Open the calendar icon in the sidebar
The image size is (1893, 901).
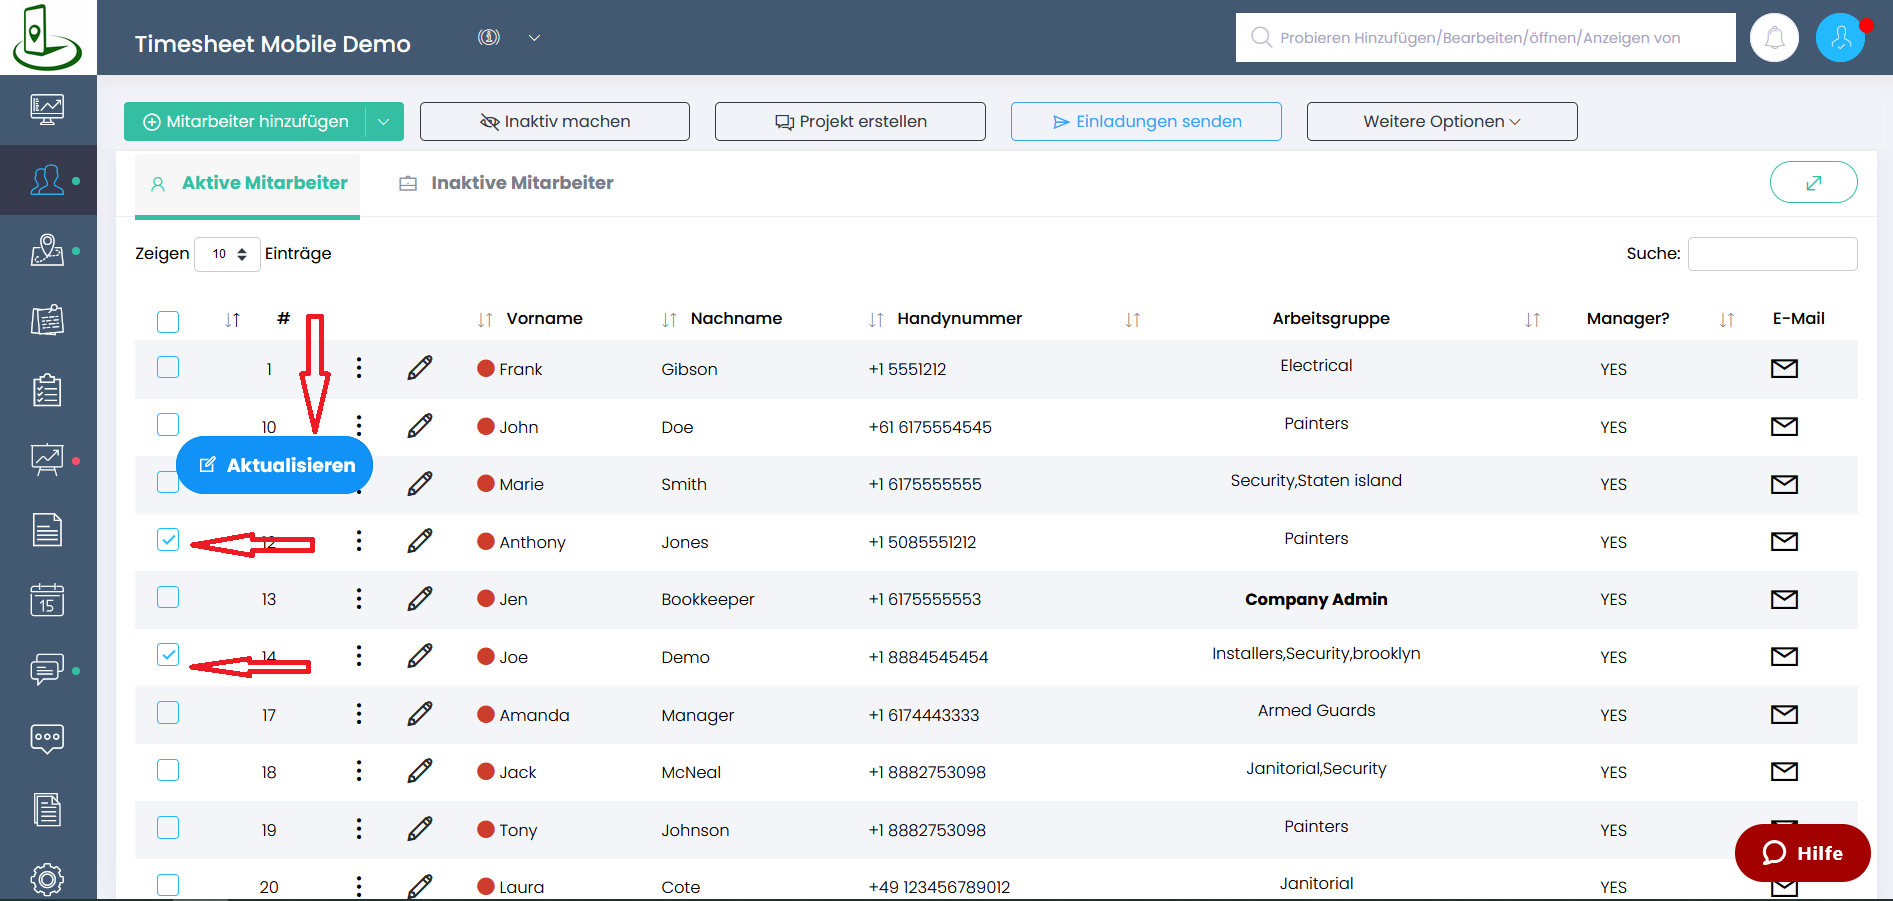pos(47,600)
